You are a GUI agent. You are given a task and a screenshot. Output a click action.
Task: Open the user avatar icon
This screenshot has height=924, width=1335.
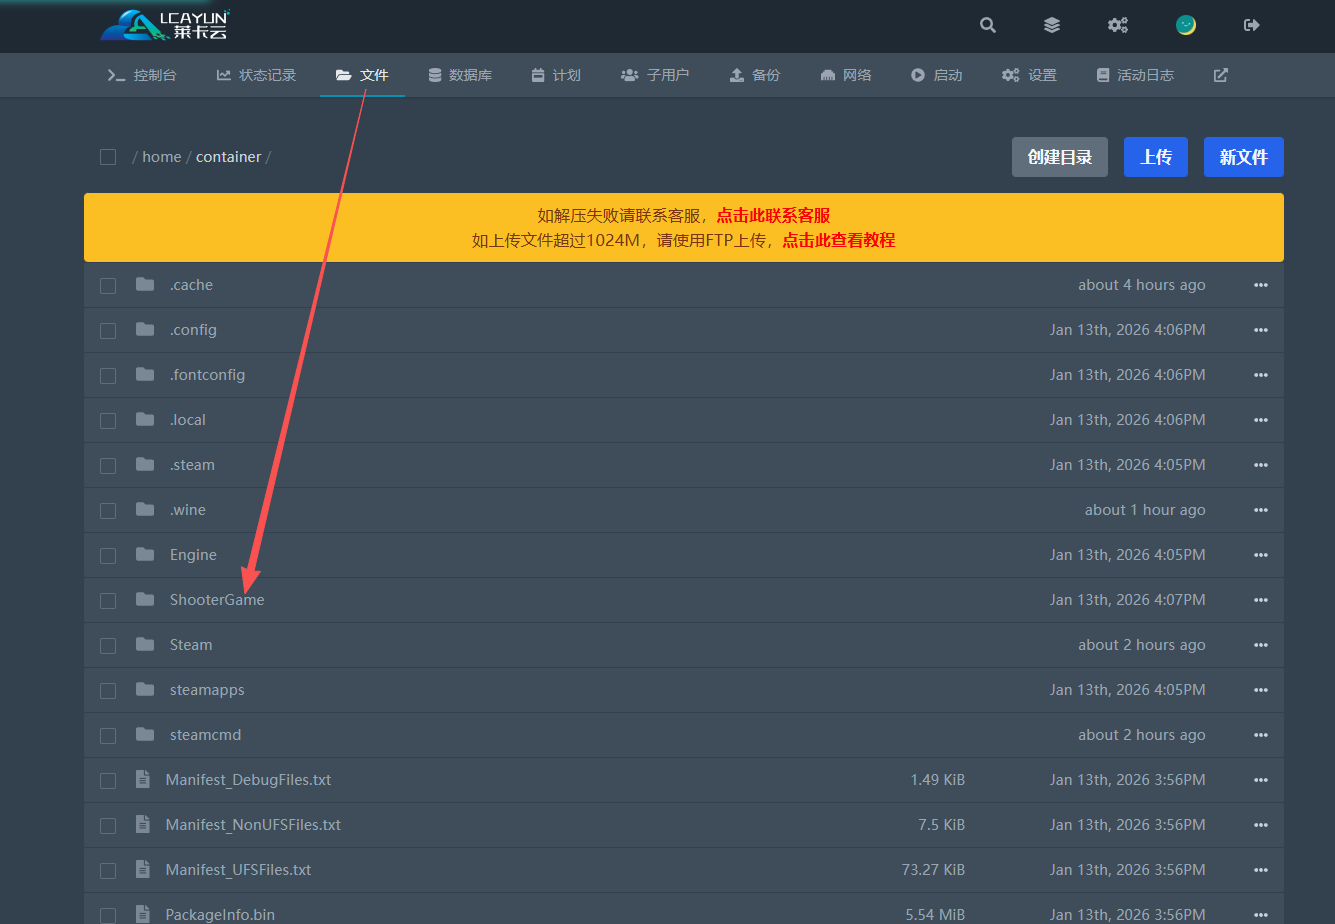click(1186, 25)
